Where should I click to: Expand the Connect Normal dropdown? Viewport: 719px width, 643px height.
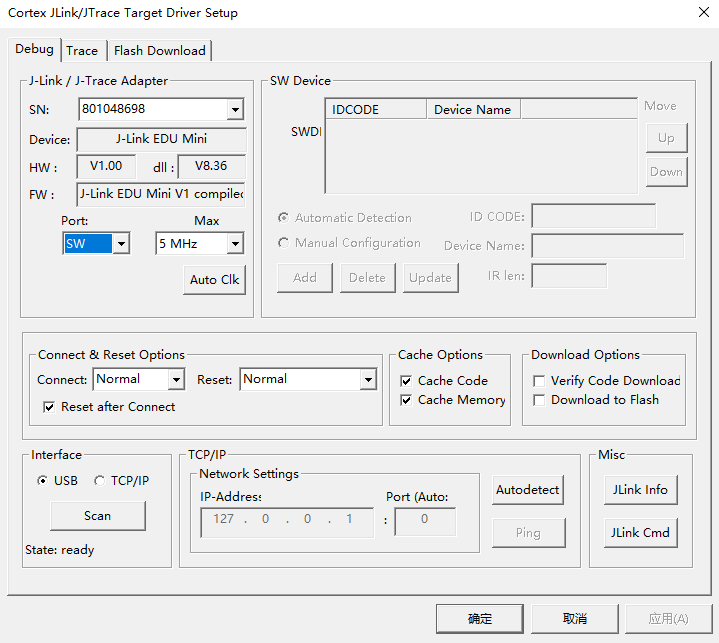[176, 379]
